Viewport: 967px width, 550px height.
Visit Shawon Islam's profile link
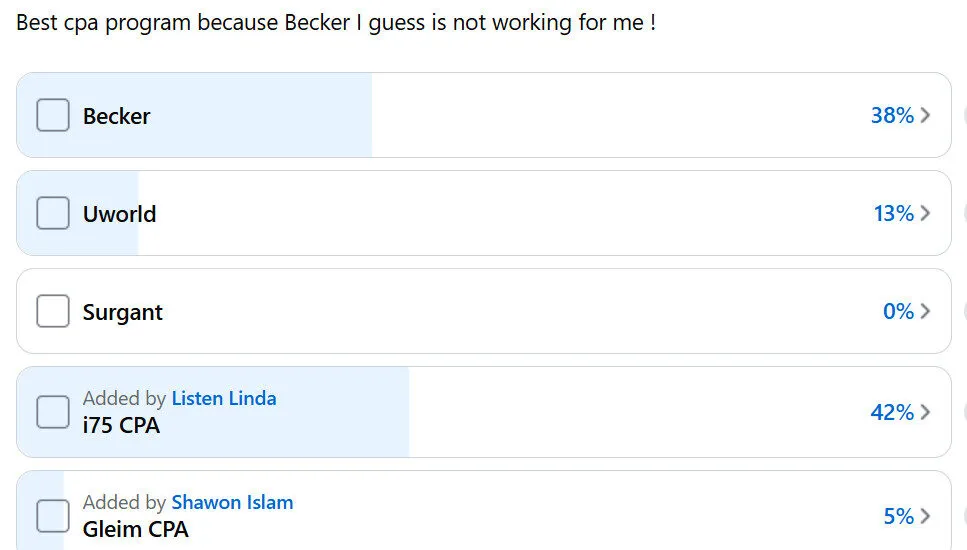coord(232,502)
